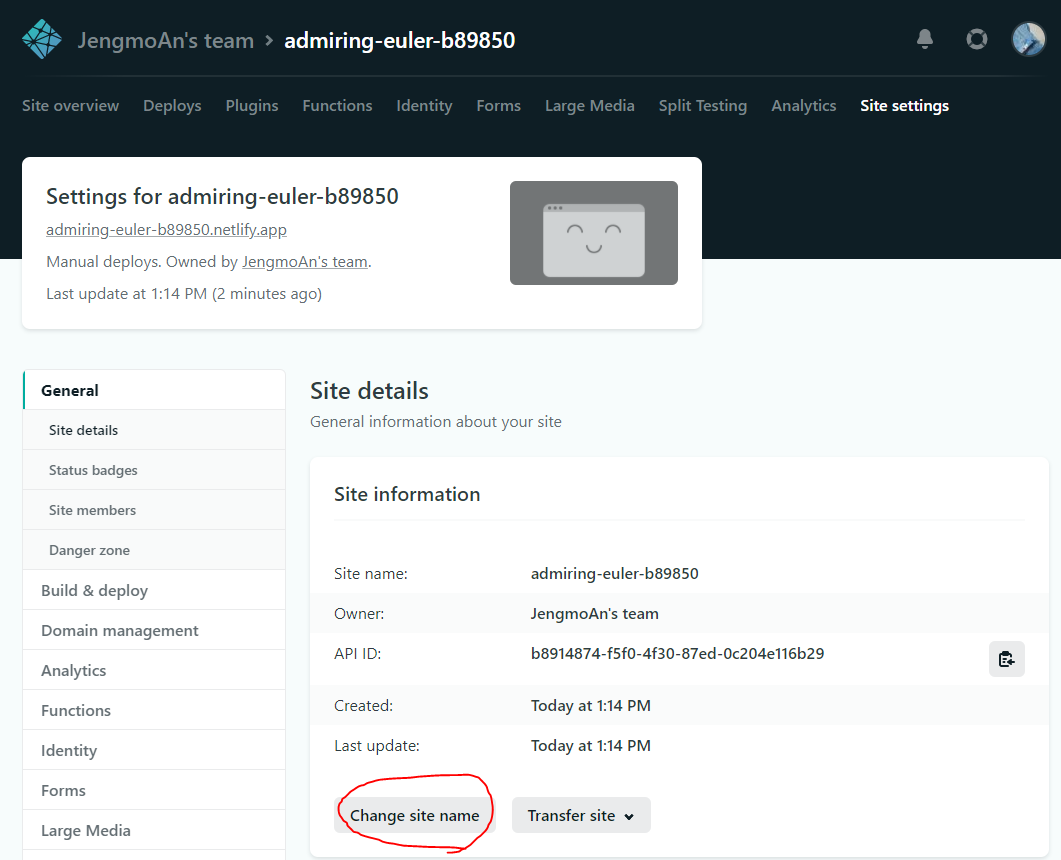Open the admiring-euler-b89850.netlify.app link
Viewport: 1061px width, 860px height.
tap(166, 229)
